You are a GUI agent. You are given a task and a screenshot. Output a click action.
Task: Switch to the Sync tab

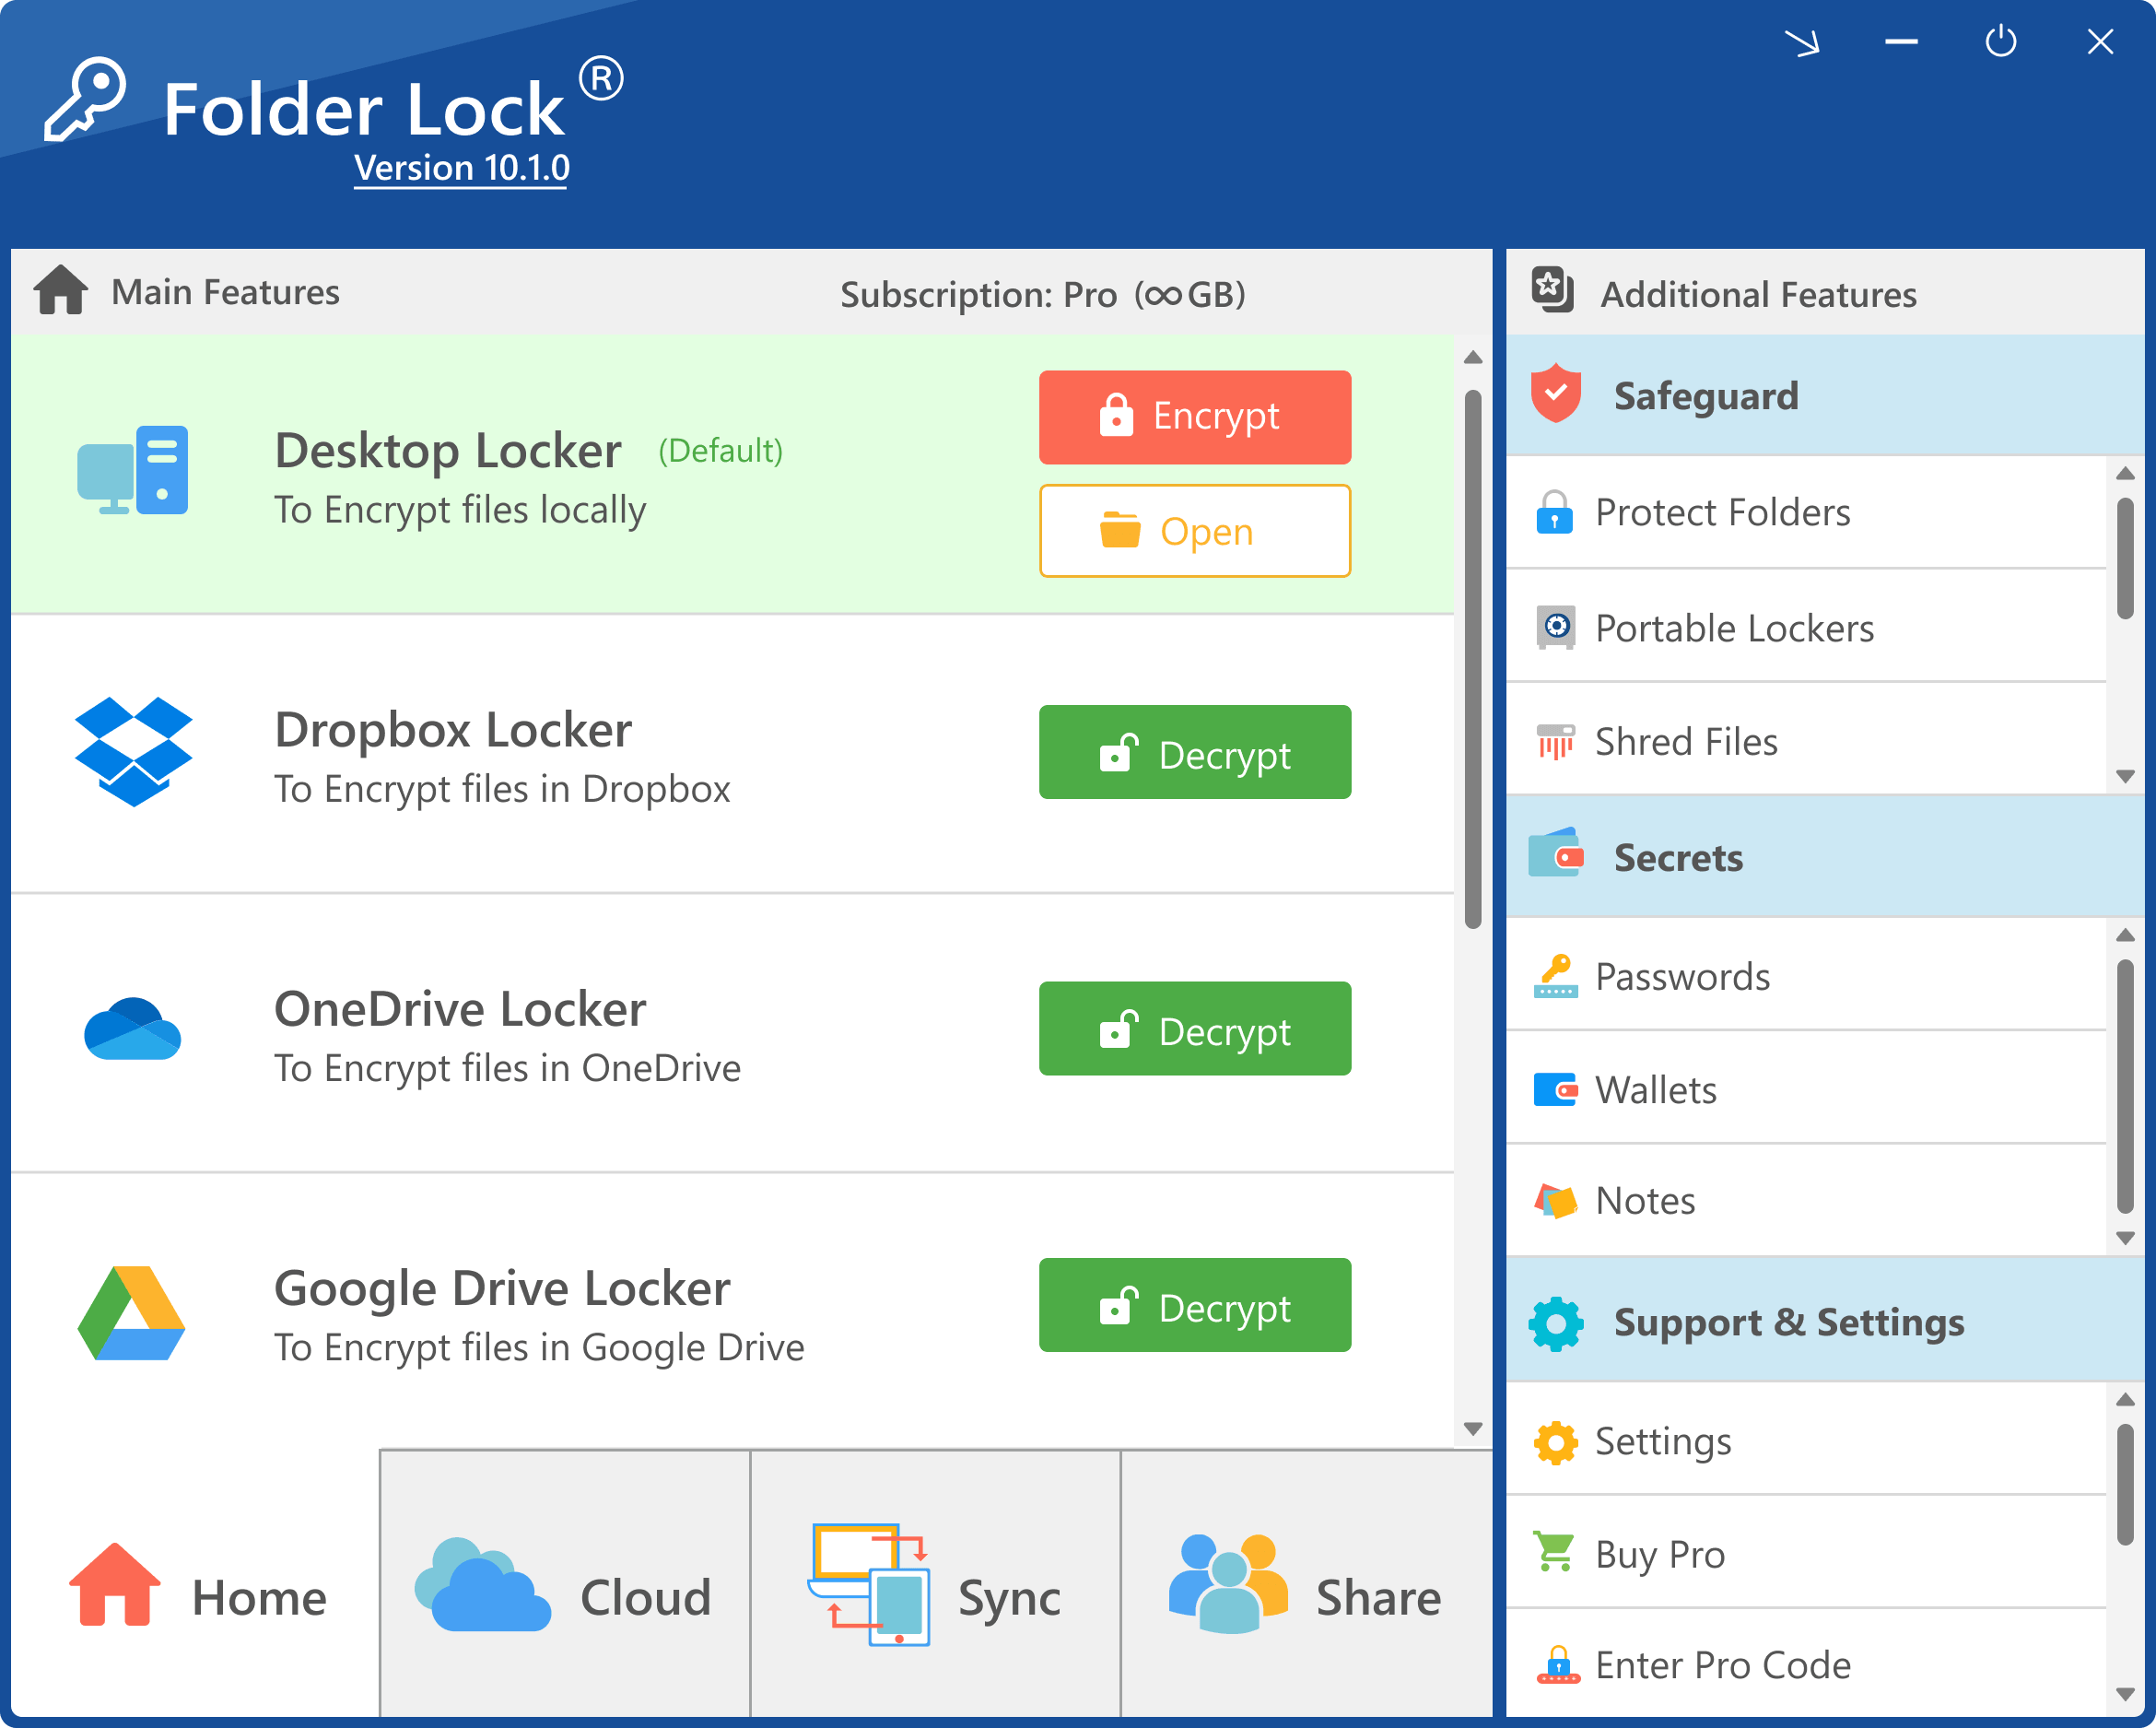coord(935,1584)
